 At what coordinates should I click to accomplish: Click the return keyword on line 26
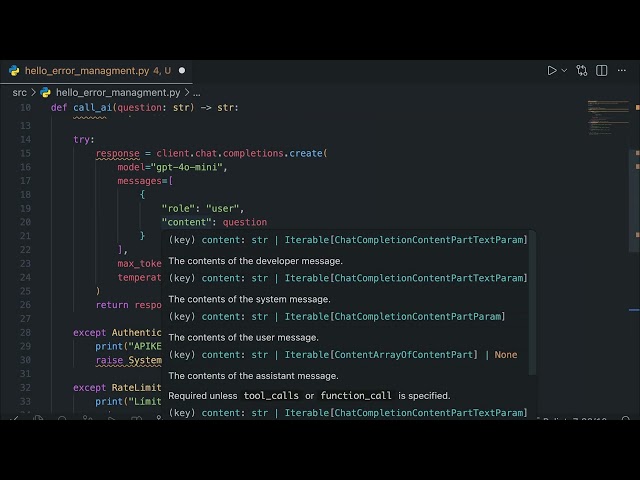pyautogui.click(x=112, y=305)
